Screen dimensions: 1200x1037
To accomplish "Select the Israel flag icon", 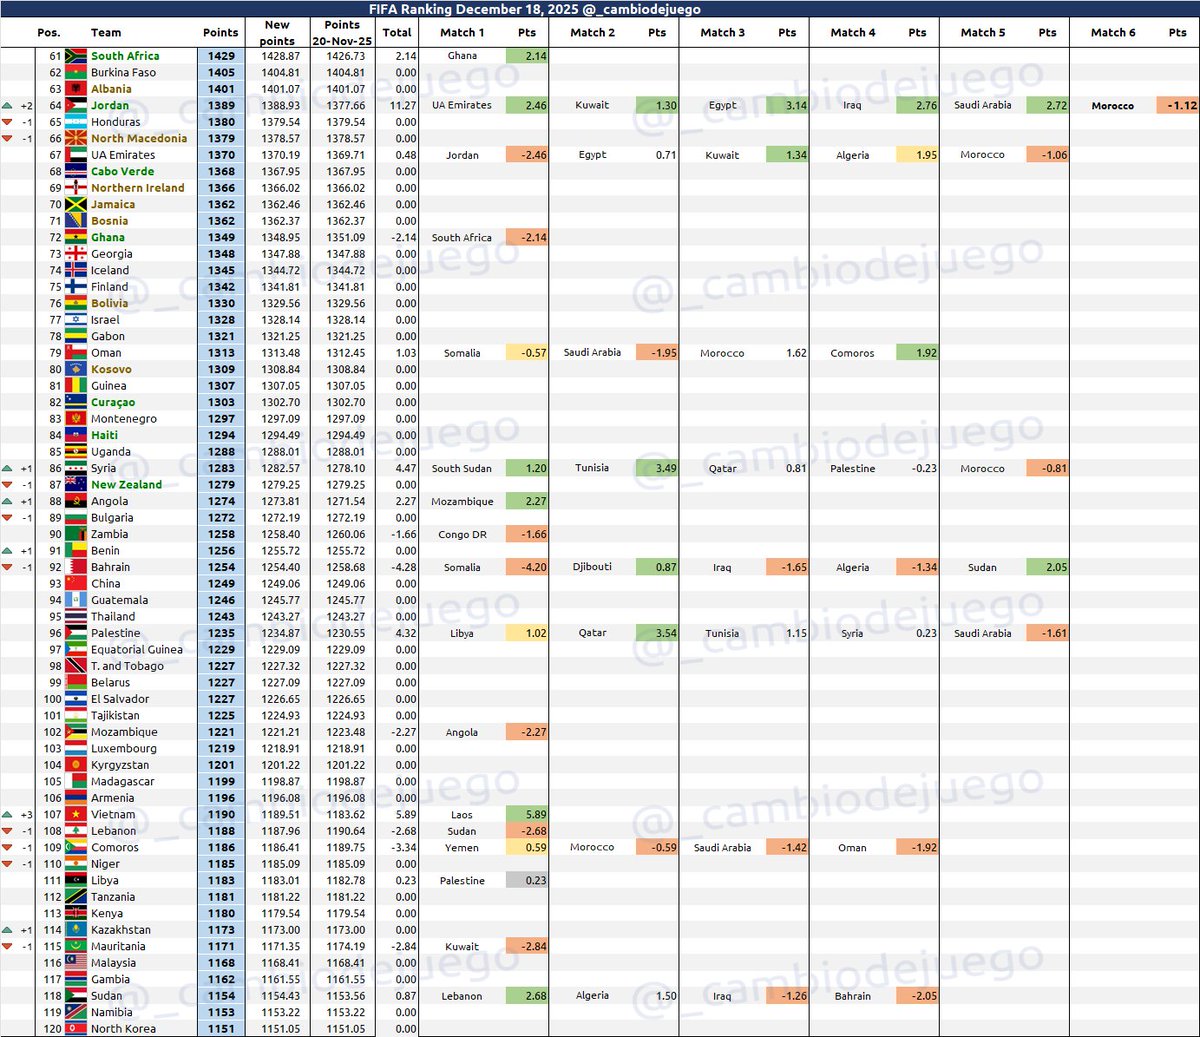I will (76, 320).
